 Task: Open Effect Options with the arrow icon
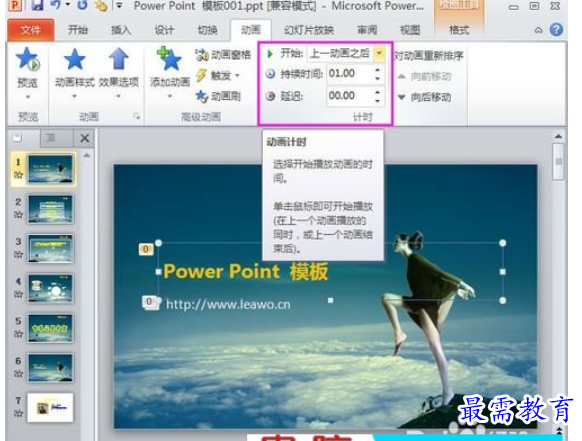point(119,59)
